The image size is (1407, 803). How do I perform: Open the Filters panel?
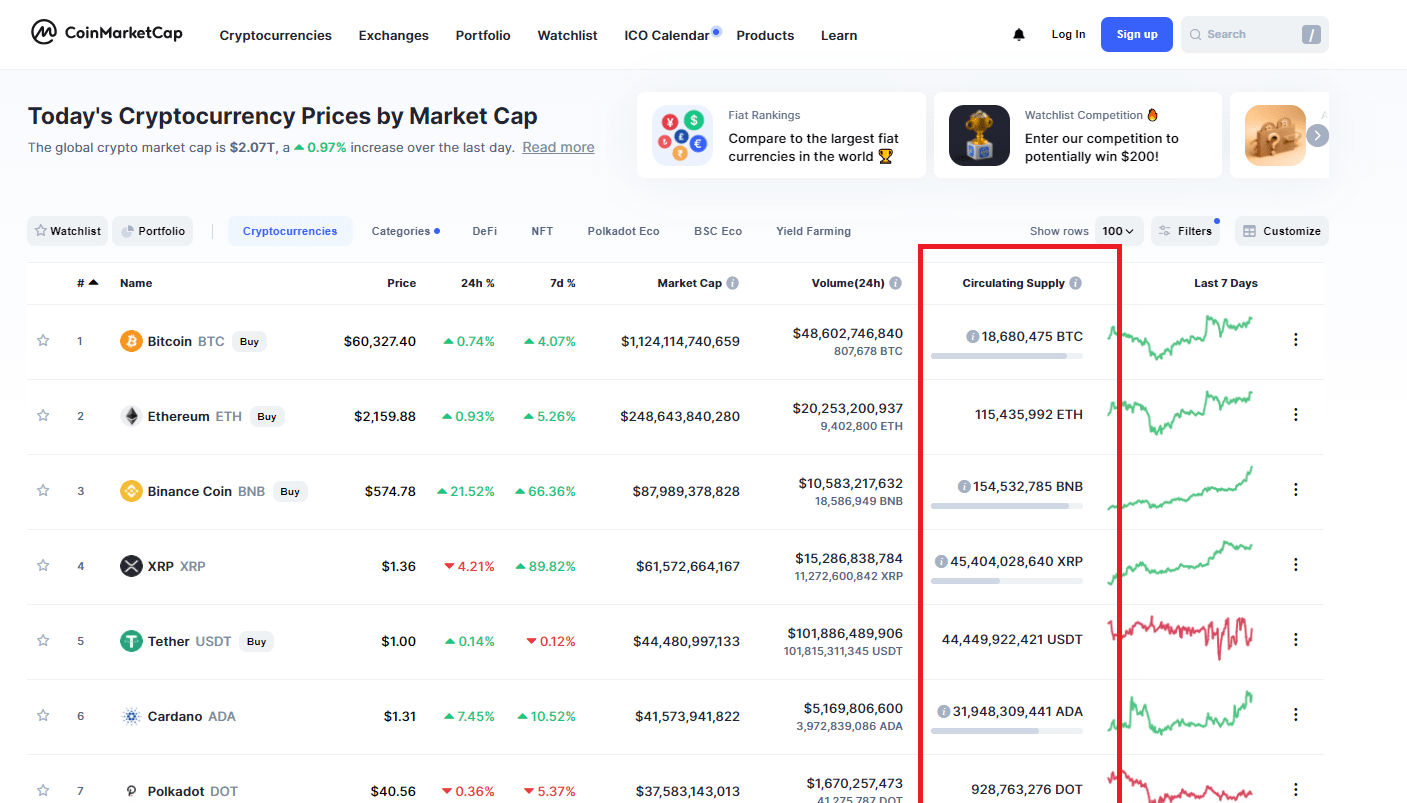[x=1185, y=231]
